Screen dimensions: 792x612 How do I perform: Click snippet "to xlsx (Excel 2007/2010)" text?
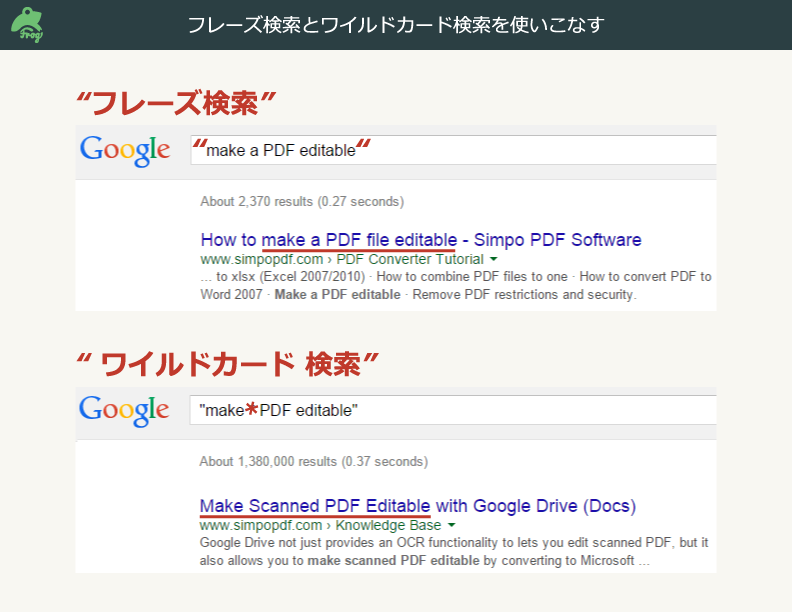pos(290,277)
